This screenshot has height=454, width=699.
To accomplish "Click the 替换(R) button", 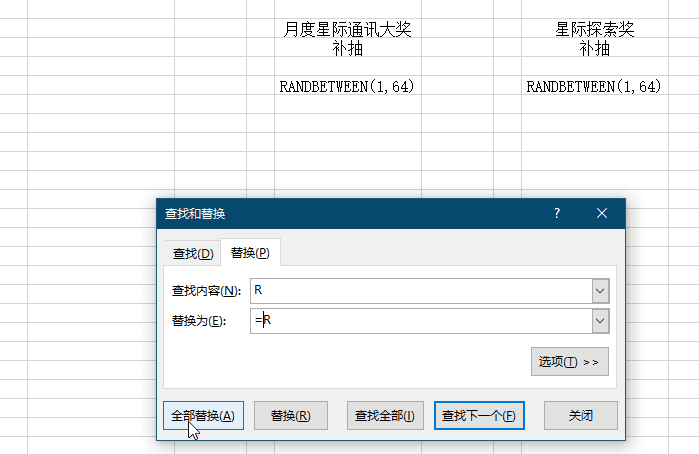I will [291, 416].
